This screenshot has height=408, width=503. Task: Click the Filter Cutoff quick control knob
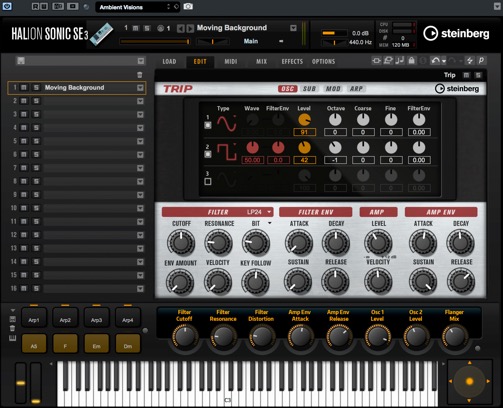[x=185, y=336]
